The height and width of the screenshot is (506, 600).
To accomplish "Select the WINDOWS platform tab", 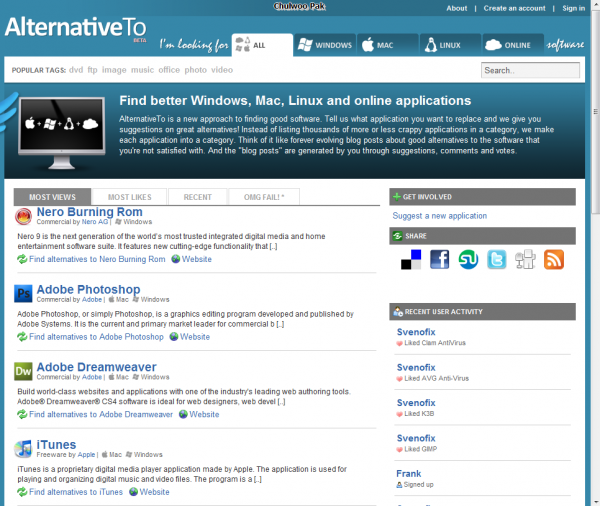I will point(325,45).
